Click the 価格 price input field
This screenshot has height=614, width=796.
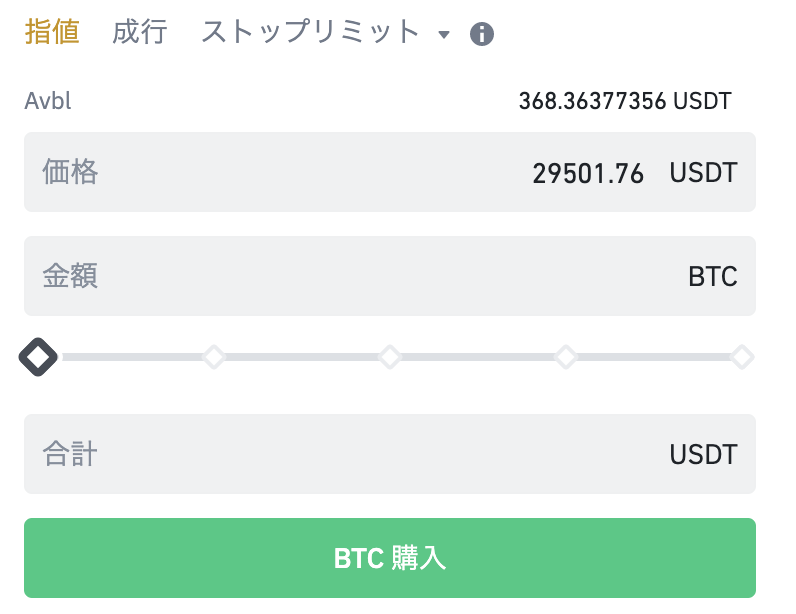[x=390, y=172]
